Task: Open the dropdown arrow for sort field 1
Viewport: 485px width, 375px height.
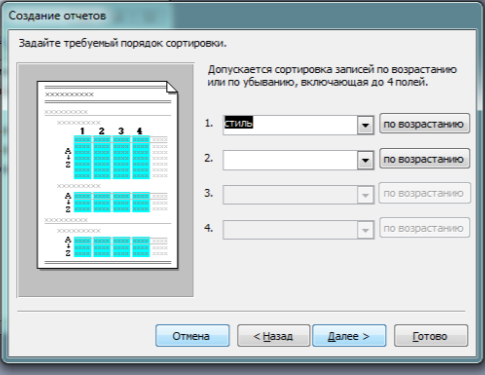Action: tap(365, 125)
